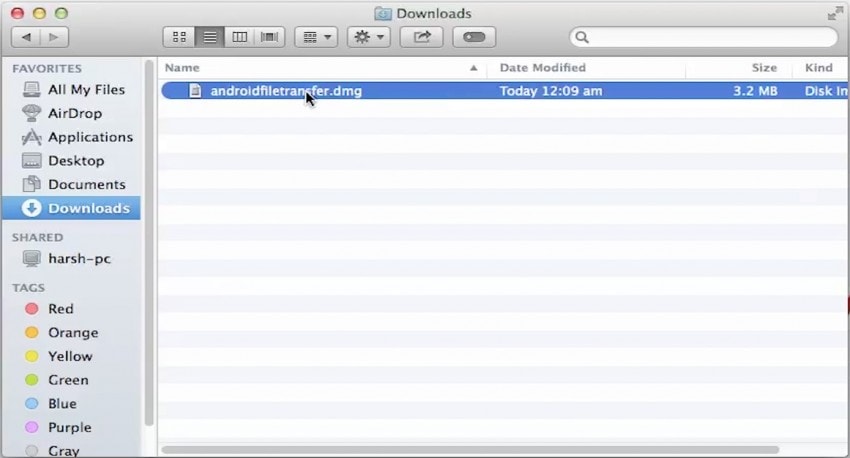Go forward with the right arrow button

[x=54, y=37]
